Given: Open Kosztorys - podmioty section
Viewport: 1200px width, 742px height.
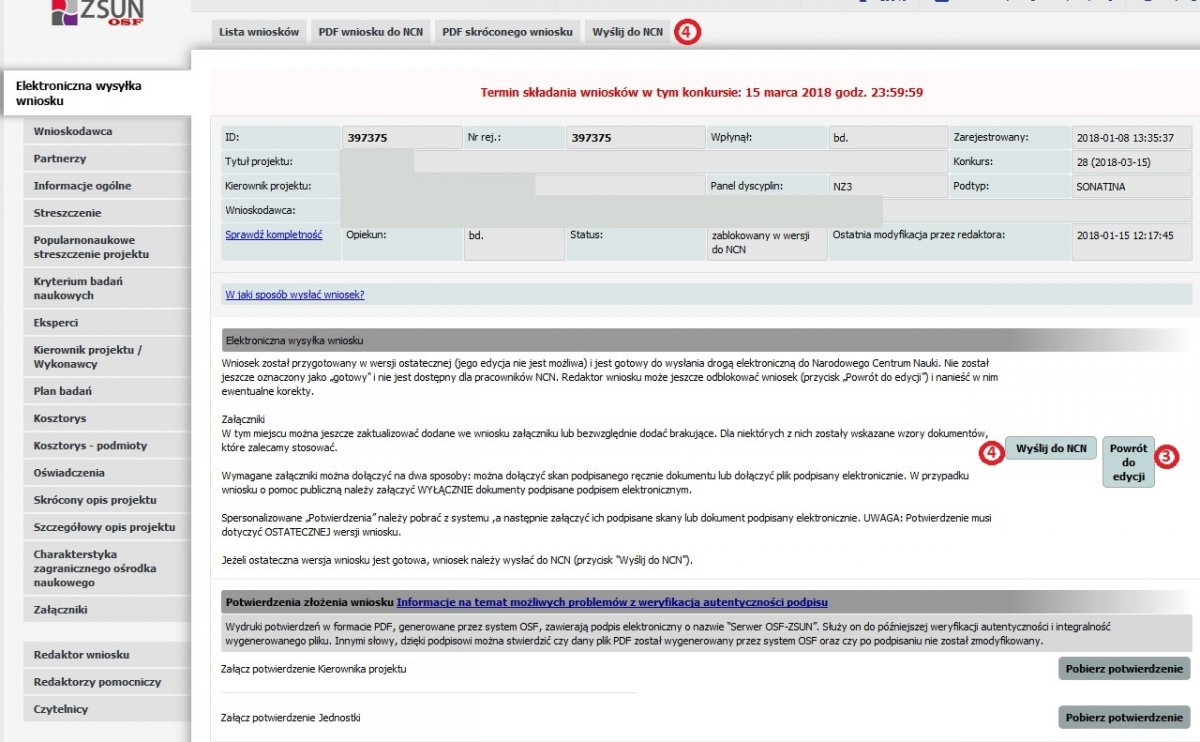Looking at the screenshot, I should pyautogui.click(x=106, y=445).
